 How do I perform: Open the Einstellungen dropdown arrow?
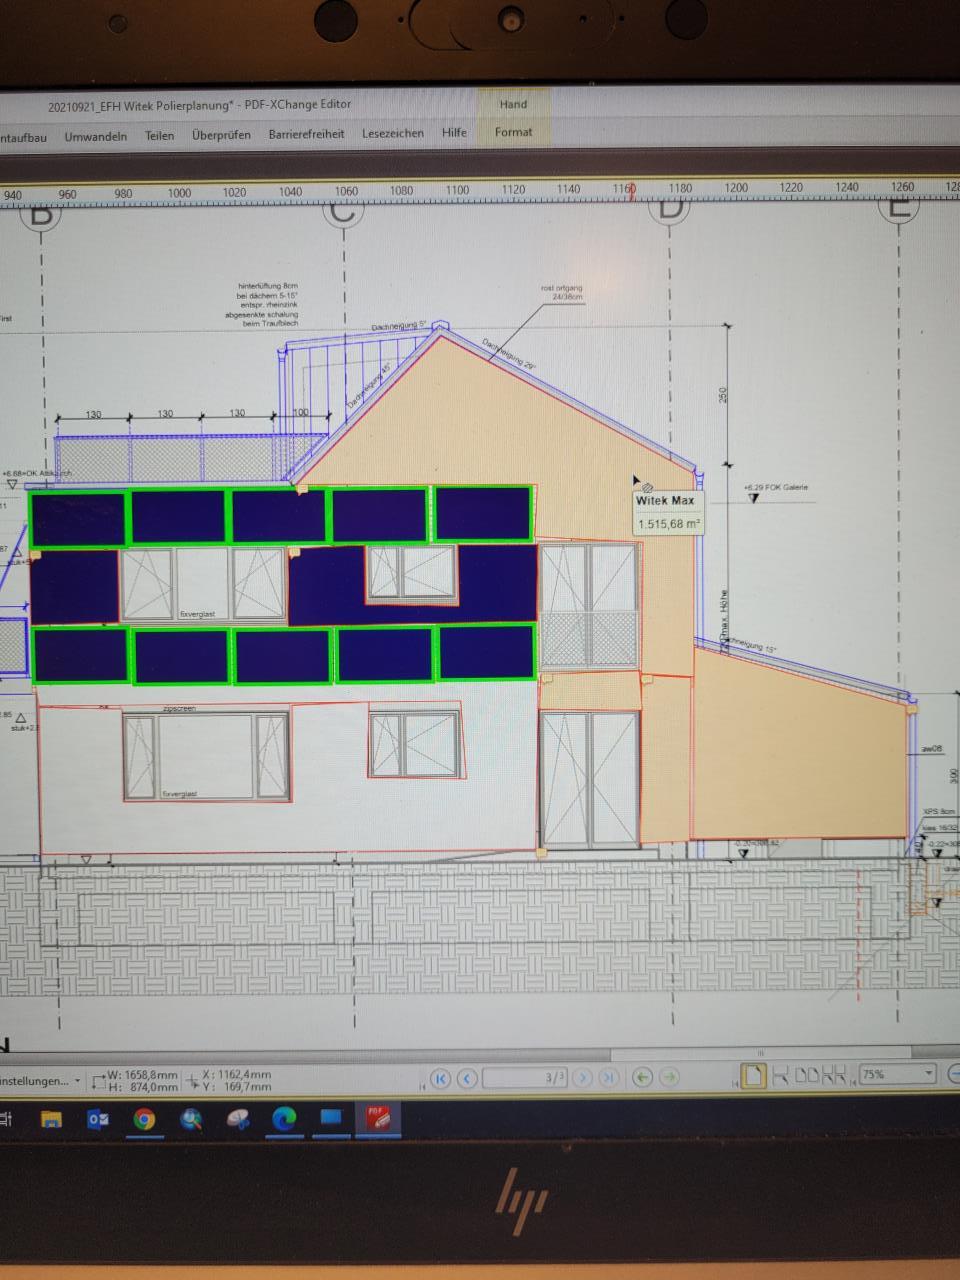tap(78, 1081)
